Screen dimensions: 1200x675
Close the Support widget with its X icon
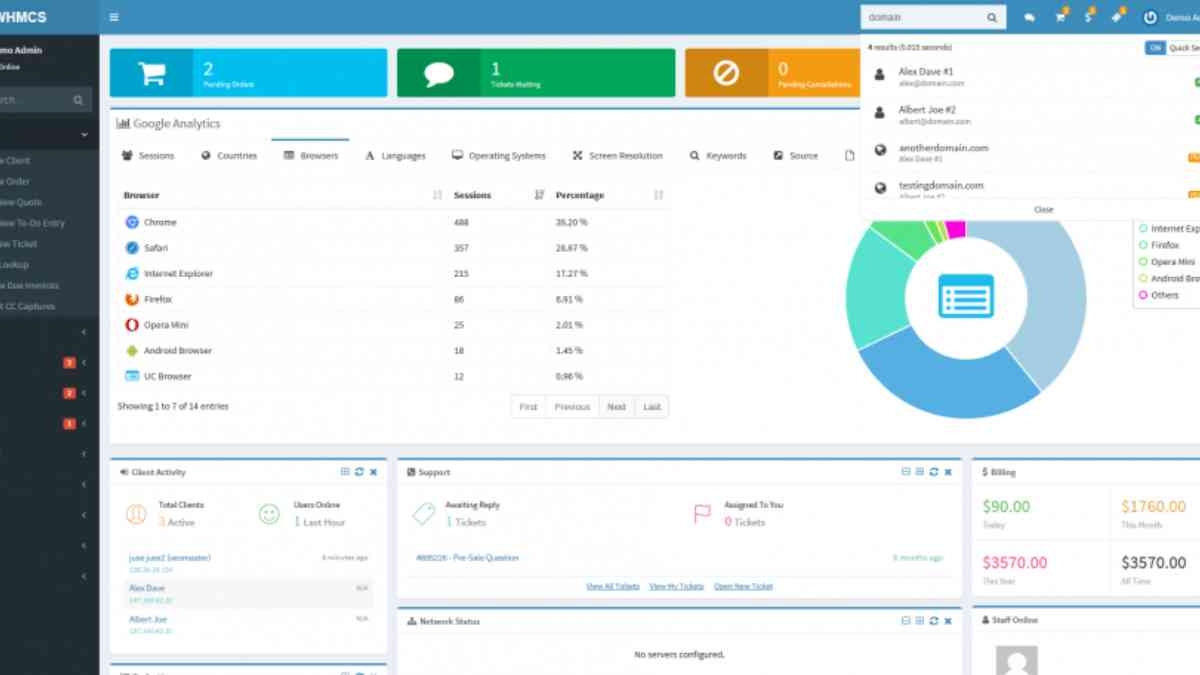(947, 472)
